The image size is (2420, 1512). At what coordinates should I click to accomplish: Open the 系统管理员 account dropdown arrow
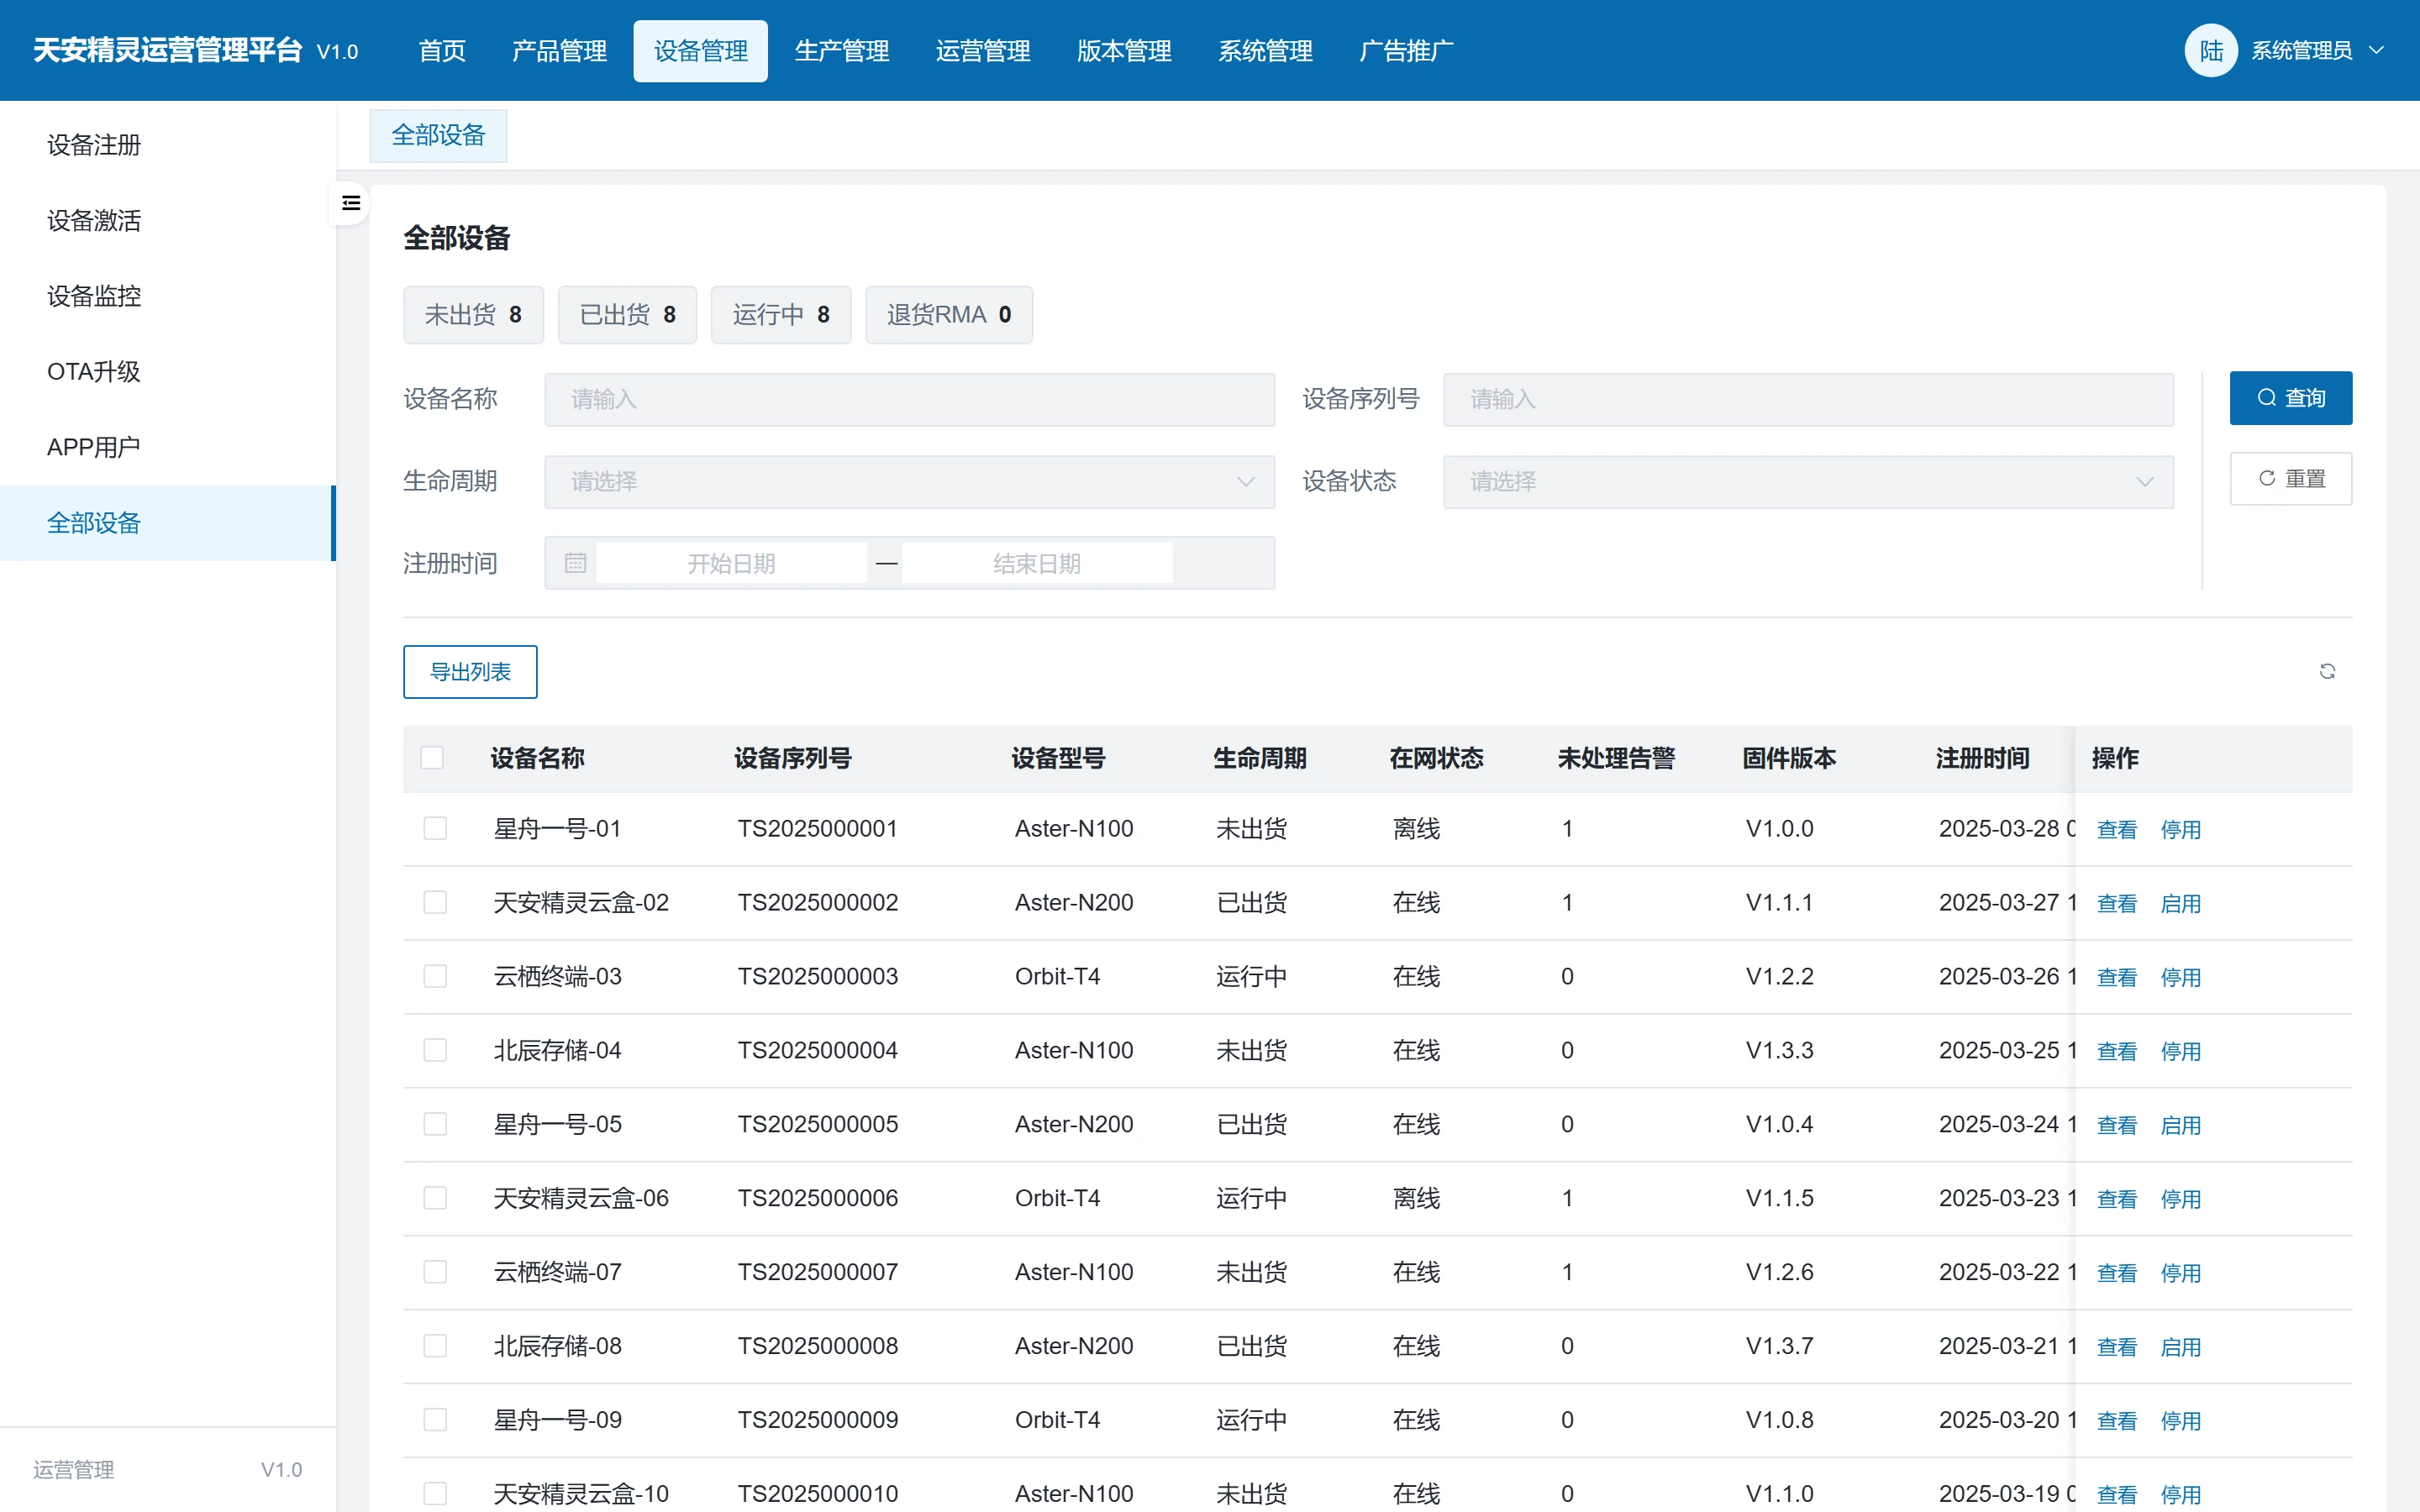coord(2377,50)
